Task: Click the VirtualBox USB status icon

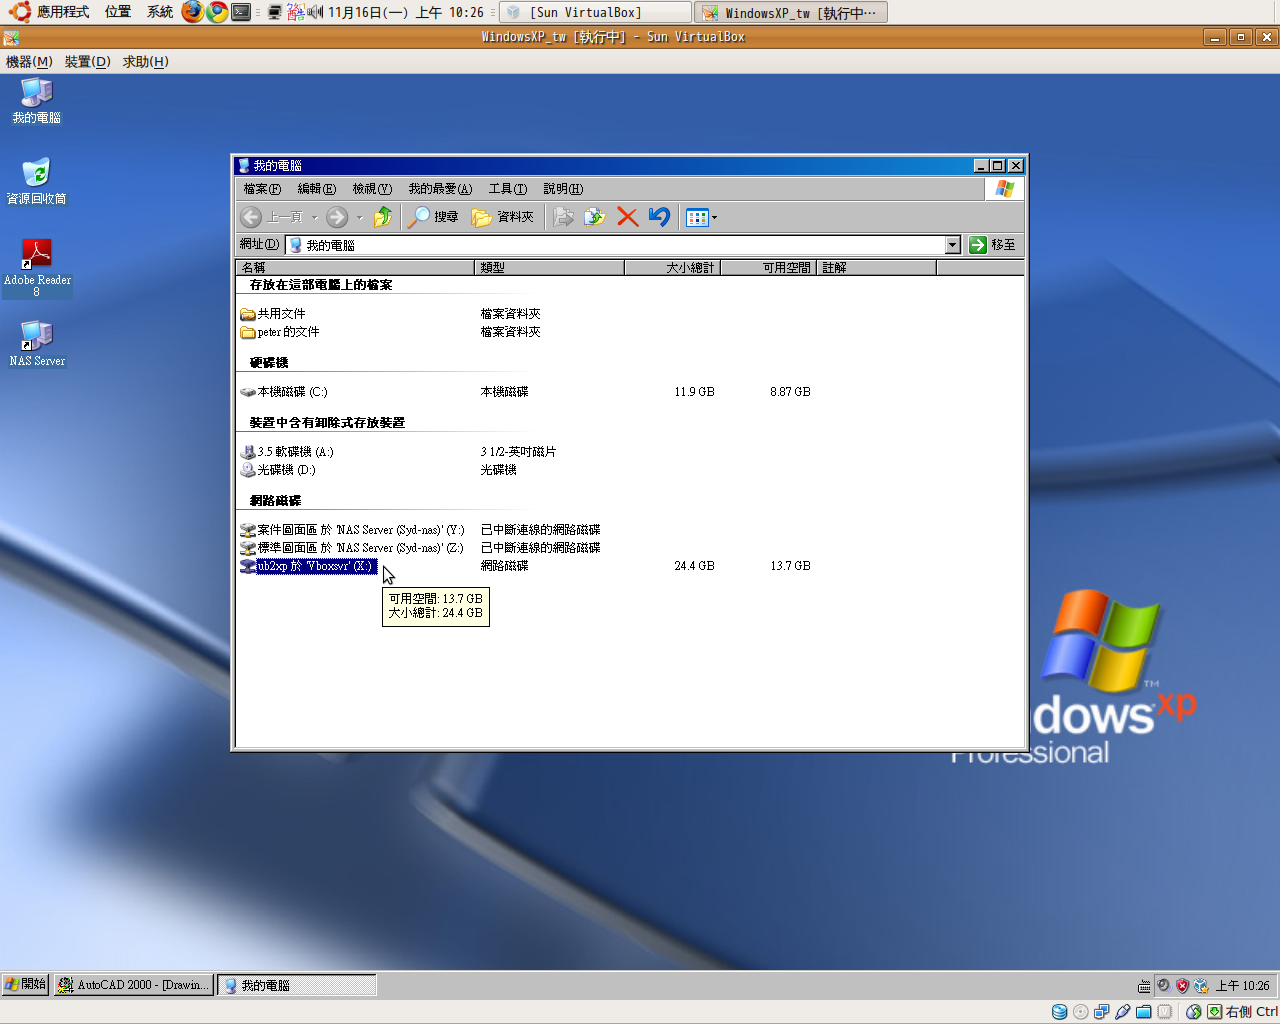Action: 1123,1012
